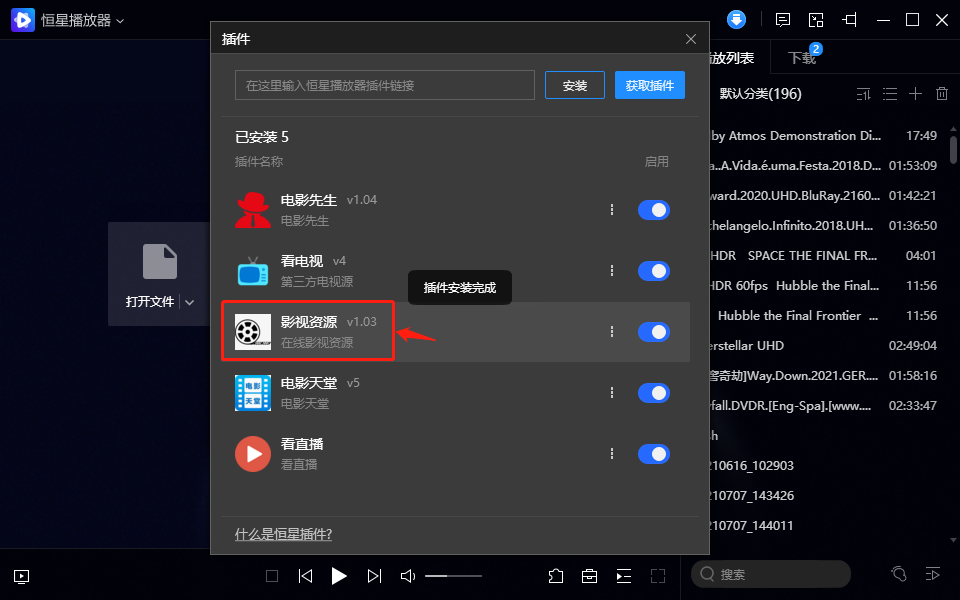Pin the player window on top
960x600 pixels.
(850, 20)
